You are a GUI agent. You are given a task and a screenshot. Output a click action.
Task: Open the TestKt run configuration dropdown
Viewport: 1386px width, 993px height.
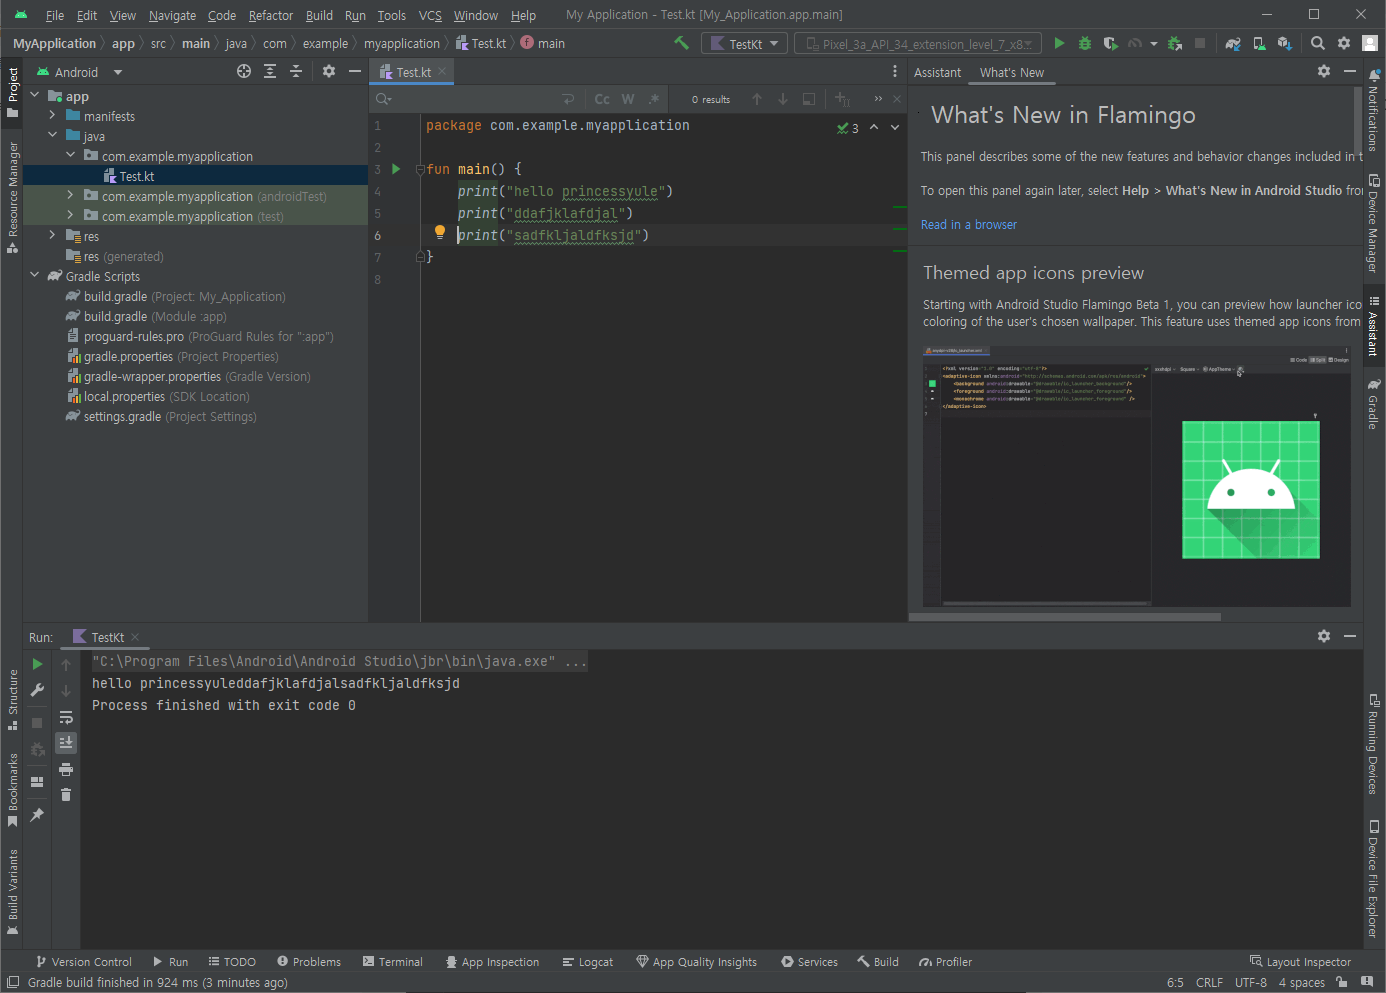tap(744, 44)
